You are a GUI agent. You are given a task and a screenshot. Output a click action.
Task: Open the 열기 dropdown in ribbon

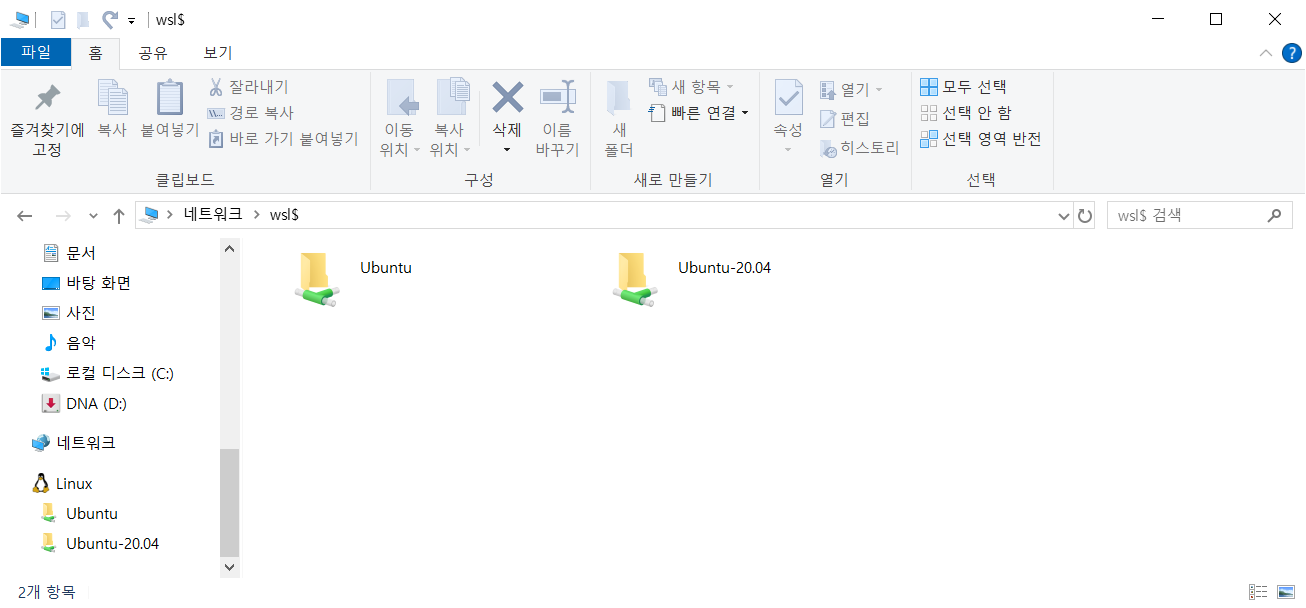click(x=851, y=90)
